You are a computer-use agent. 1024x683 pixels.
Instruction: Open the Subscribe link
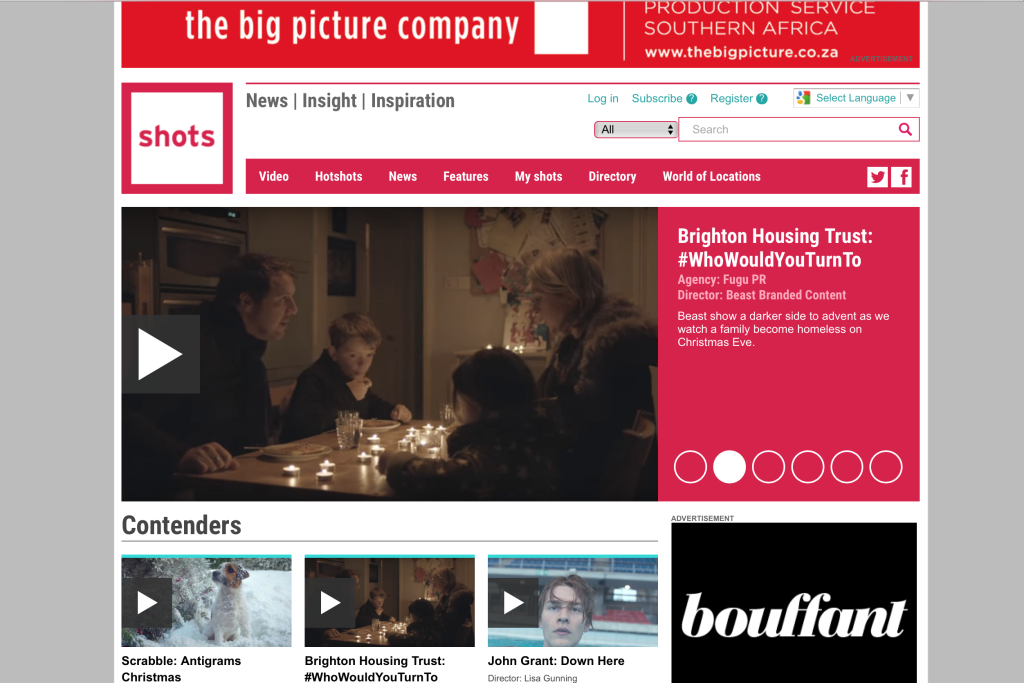pos(657,99)
